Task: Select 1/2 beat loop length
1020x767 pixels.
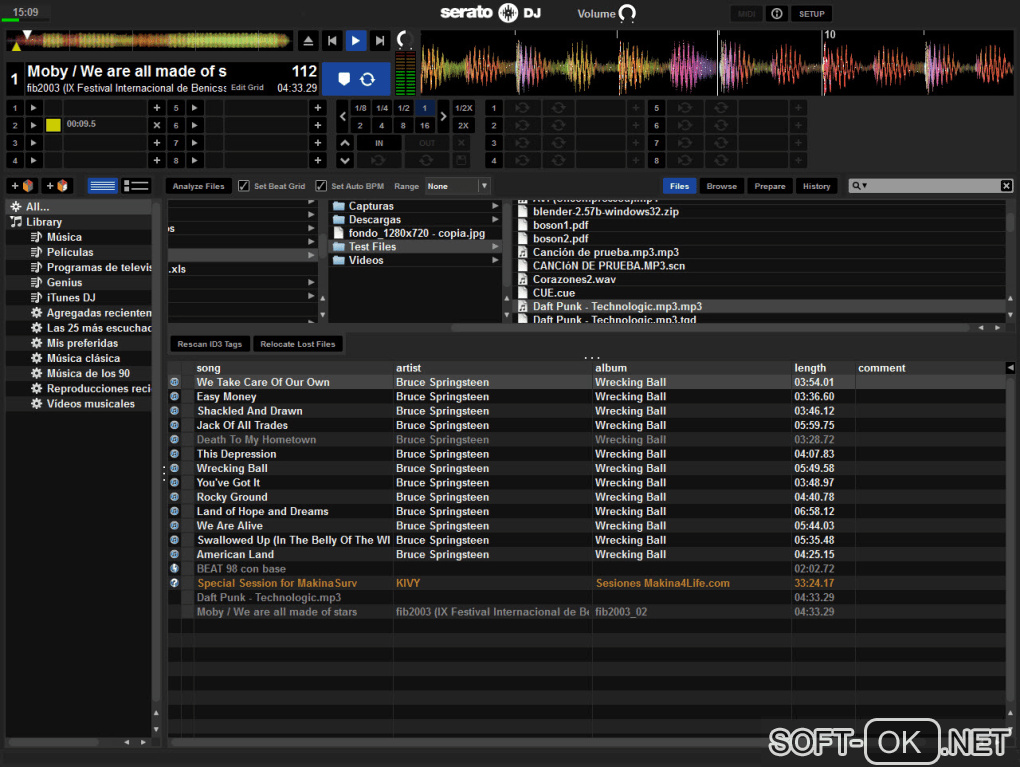Action: point(403,108)
